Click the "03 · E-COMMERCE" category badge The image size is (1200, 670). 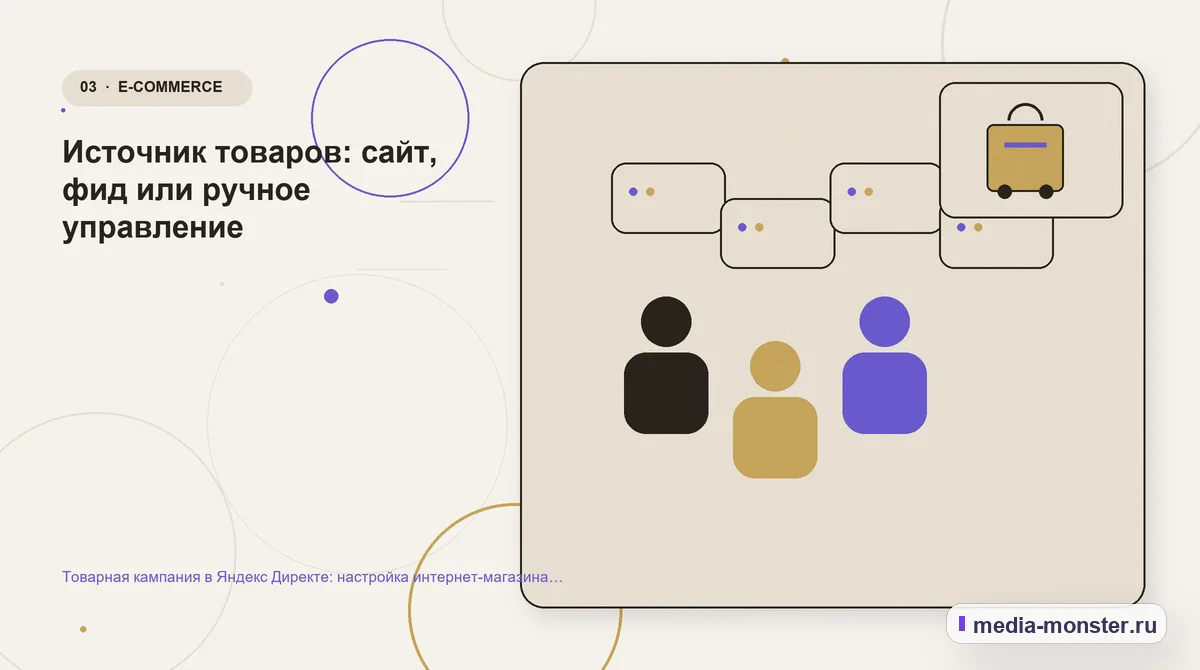pos(157,87)
